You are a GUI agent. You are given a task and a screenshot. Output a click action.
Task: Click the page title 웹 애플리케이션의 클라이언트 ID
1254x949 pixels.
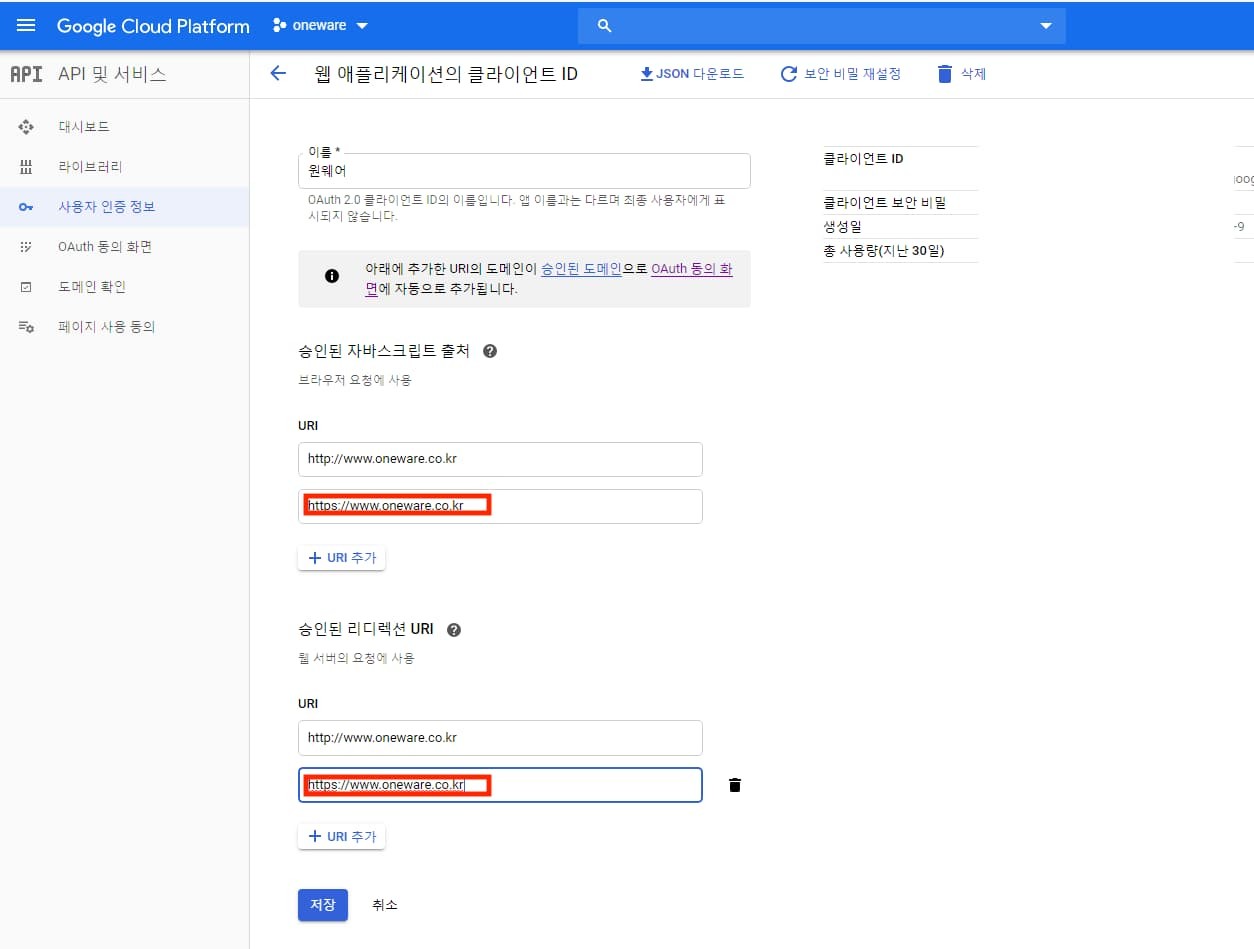[446, 74]
